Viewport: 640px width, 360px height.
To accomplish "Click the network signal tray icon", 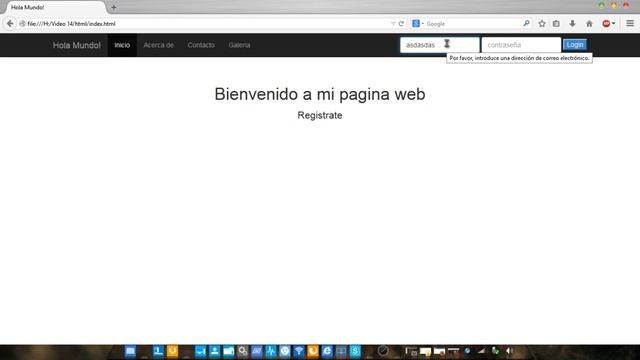I will point(482,351).
